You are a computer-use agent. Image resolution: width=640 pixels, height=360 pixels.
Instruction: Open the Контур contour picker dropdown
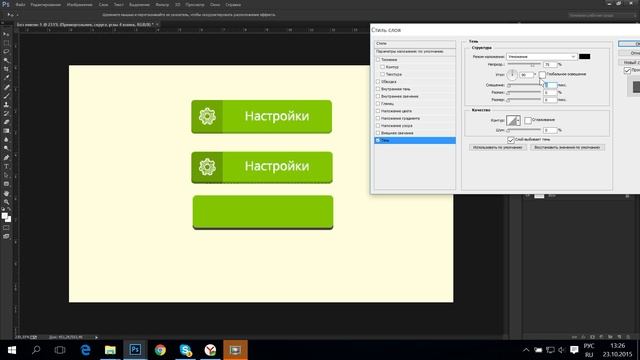518,120
